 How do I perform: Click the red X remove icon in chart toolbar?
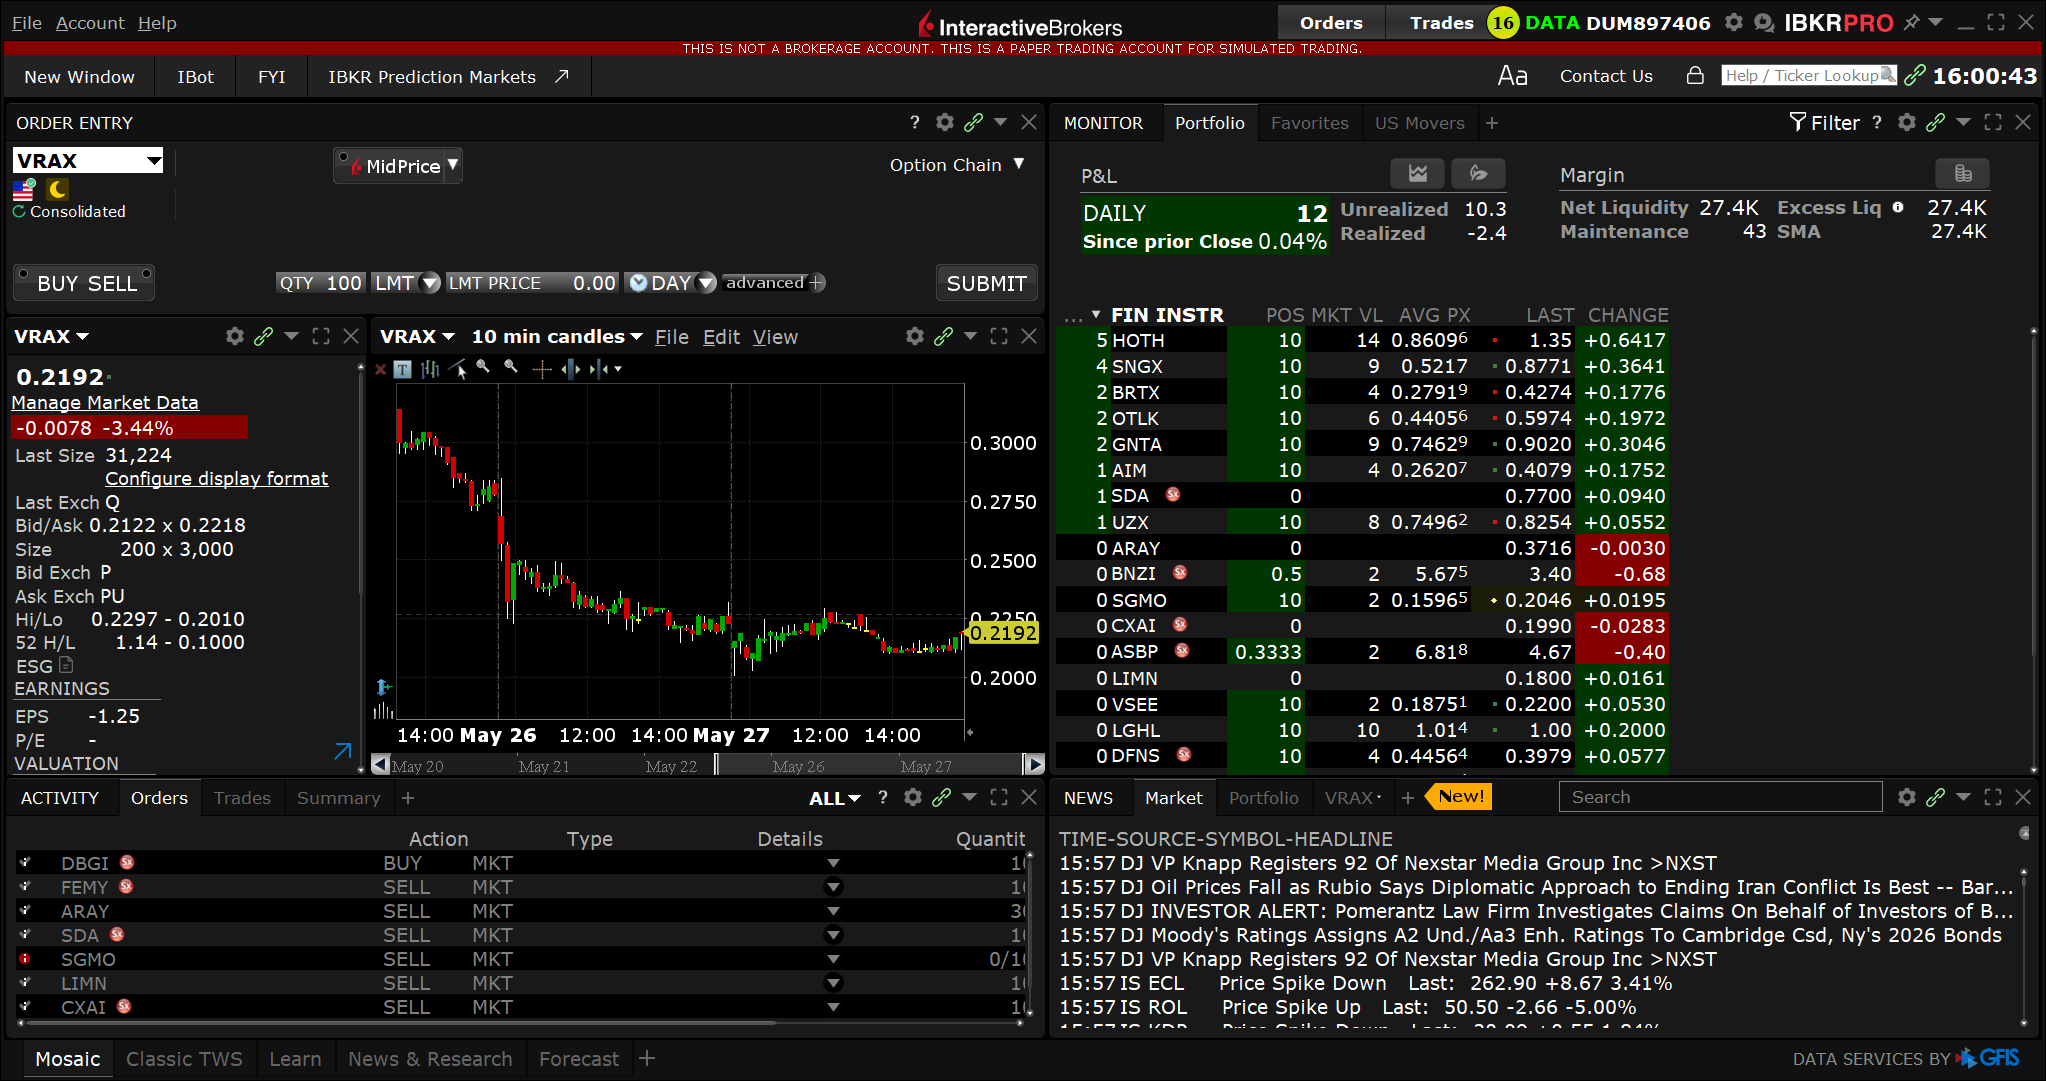pos(380,369)
